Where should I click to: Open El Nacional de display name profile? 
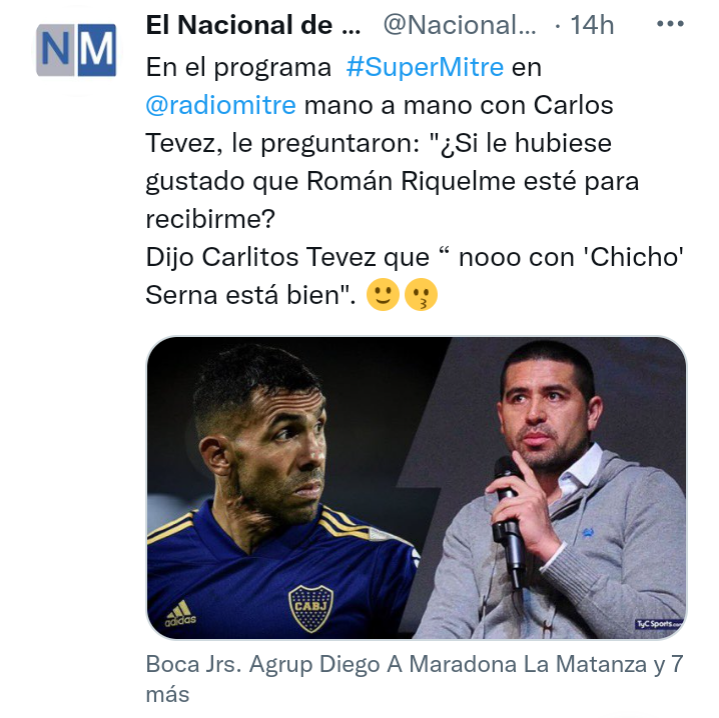[253, 25]
